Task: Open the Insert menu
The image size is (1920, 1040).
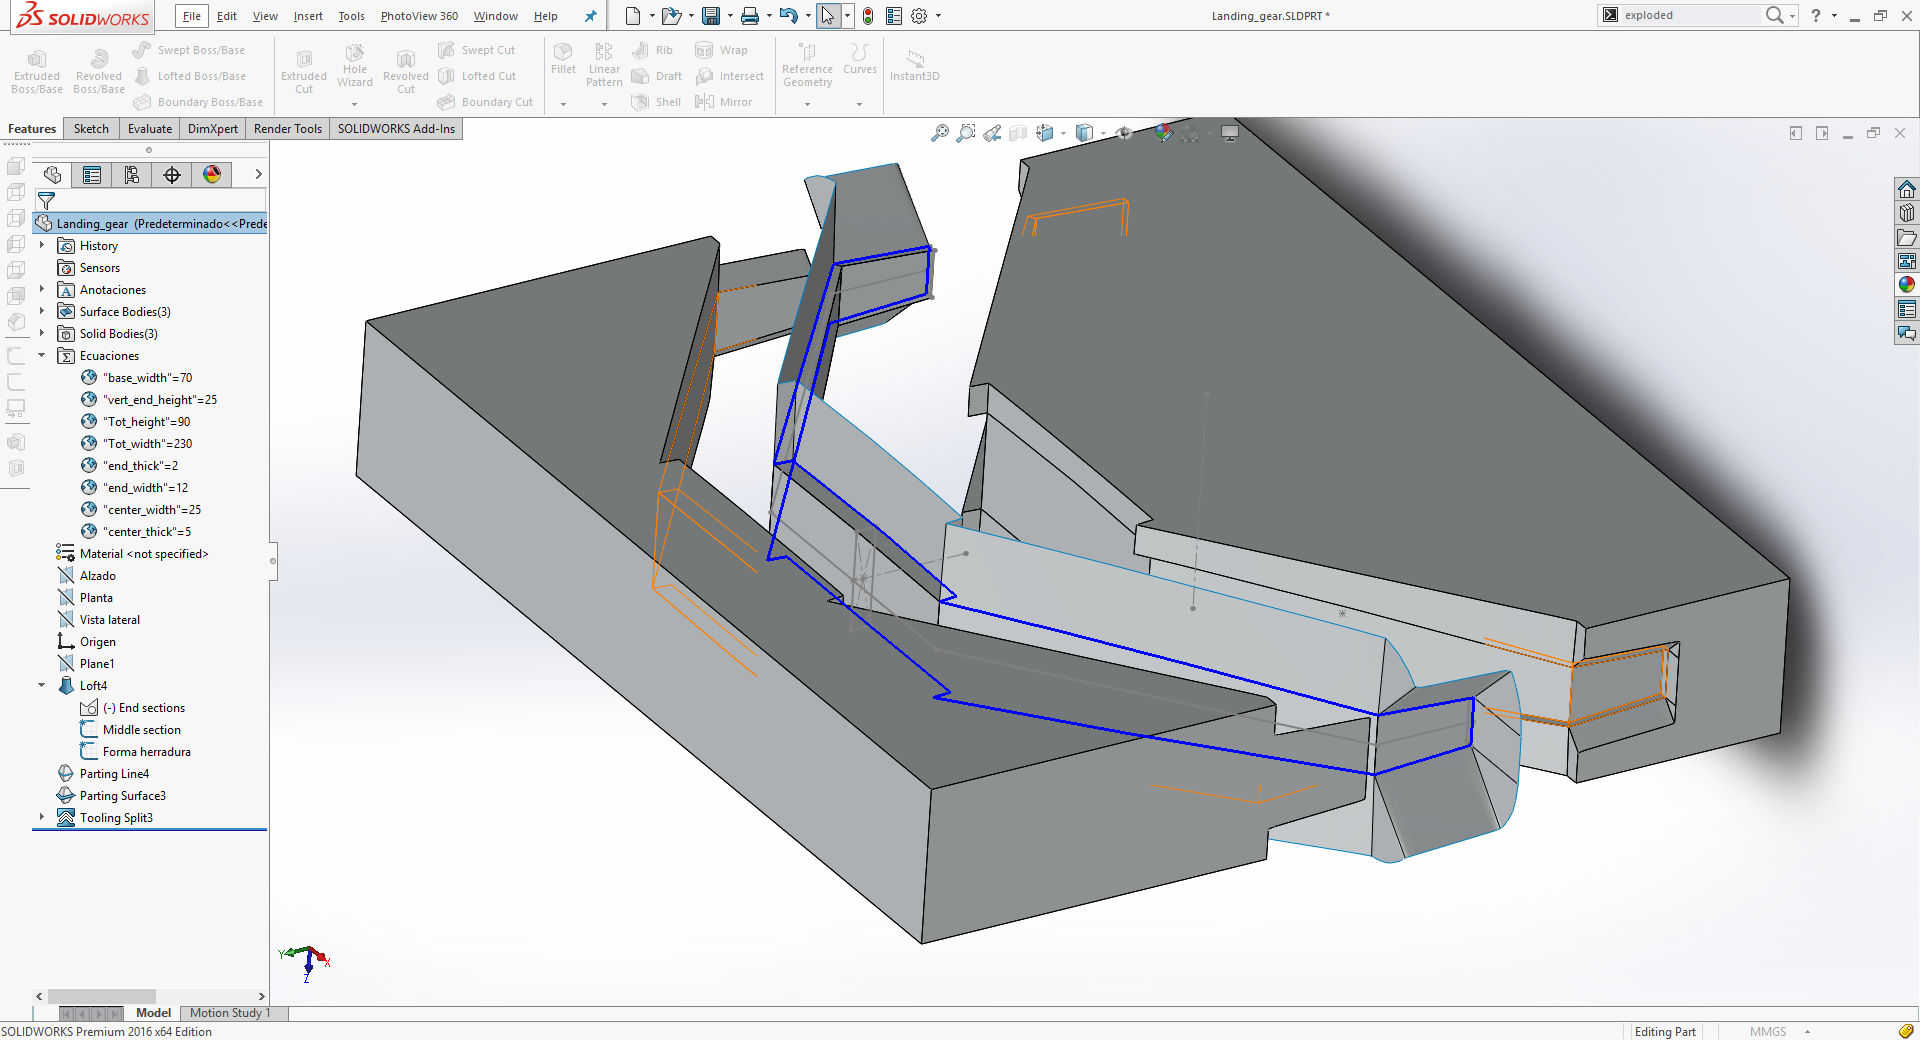Action: pyautogui.click(x=308, y=16)
